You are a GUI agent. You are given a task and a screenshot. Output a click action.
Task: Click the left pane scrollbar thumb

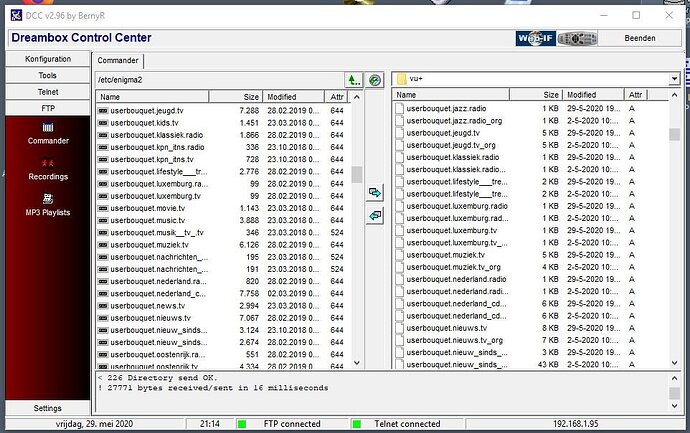coord(357,174)
